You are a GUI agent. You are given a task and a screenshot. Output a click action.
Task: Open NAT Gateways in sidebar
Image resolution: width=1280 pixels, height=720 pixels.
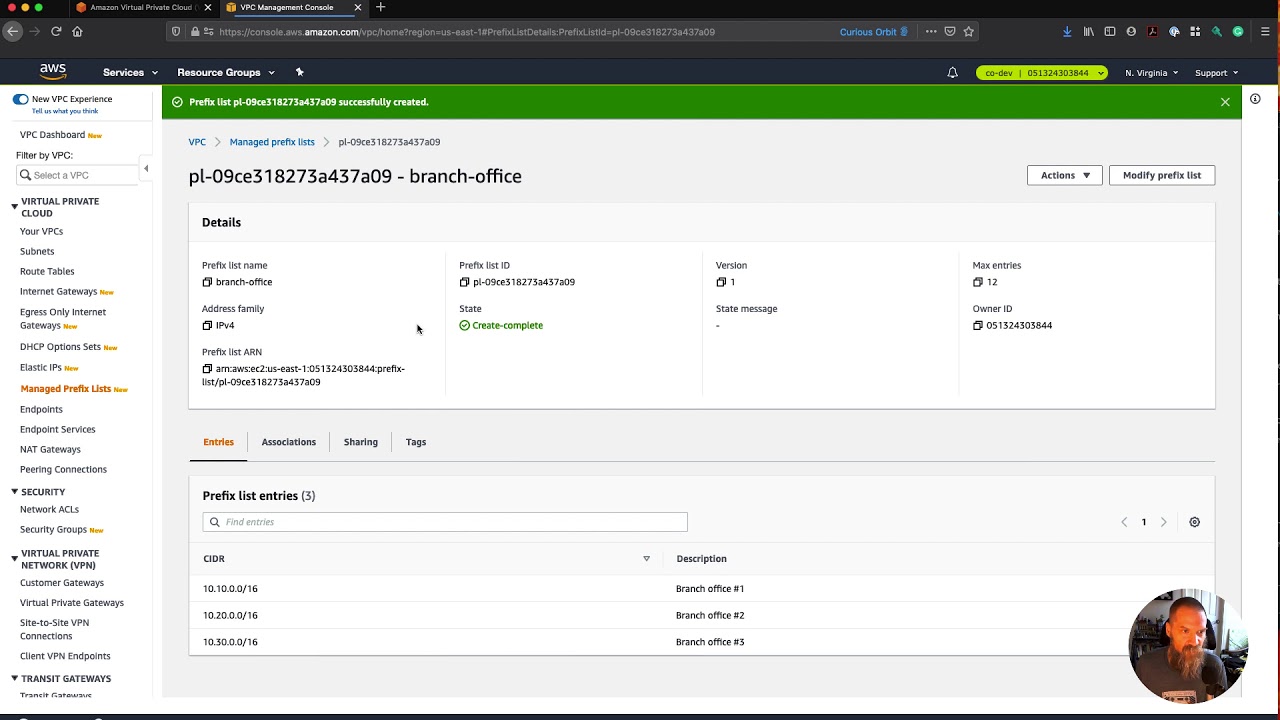50,449
